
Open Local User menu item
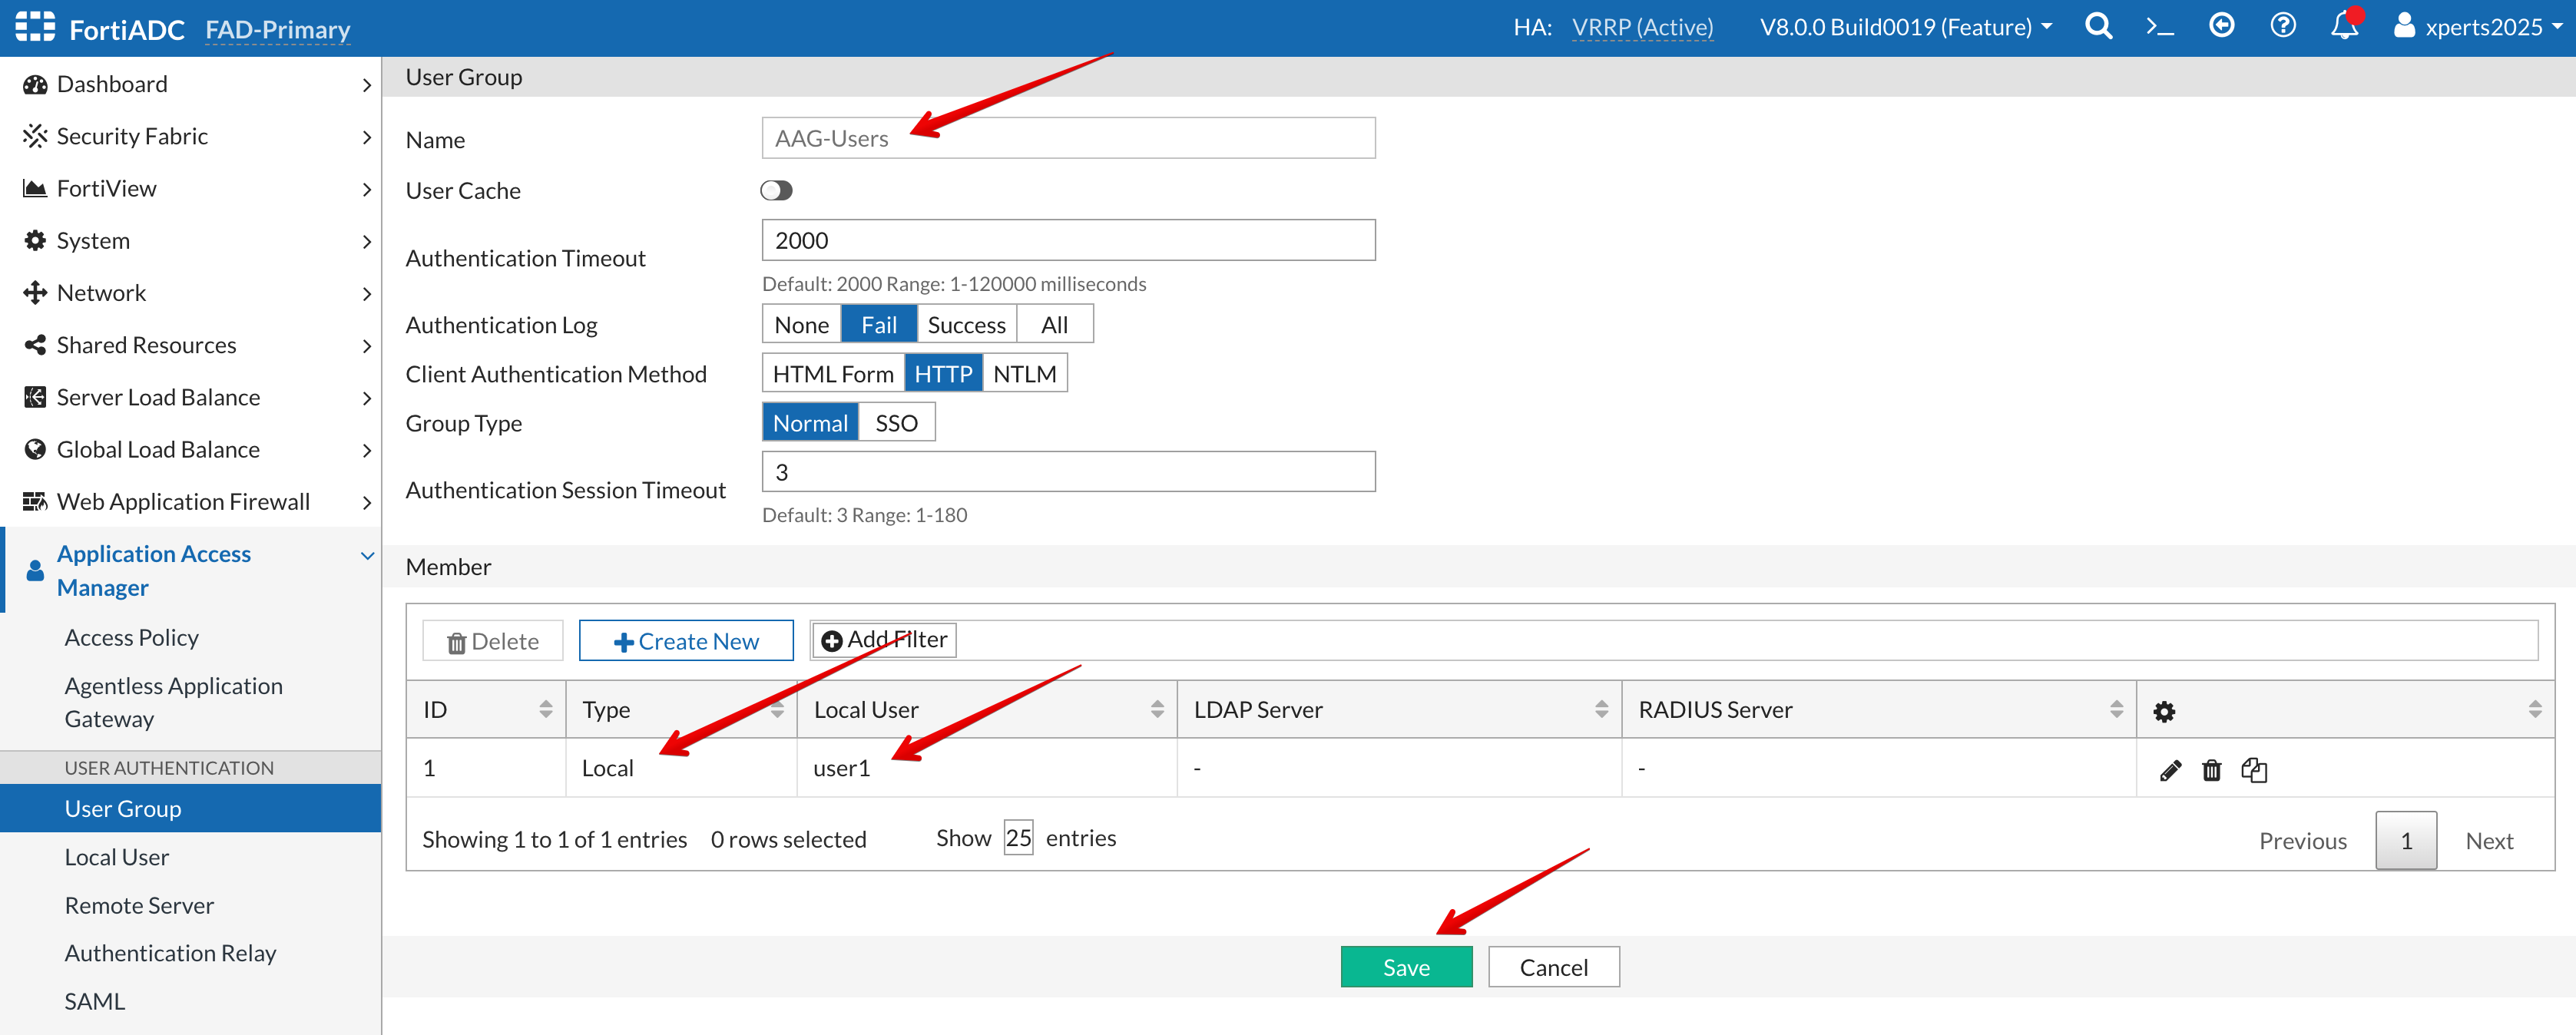(x=117, y=857)
